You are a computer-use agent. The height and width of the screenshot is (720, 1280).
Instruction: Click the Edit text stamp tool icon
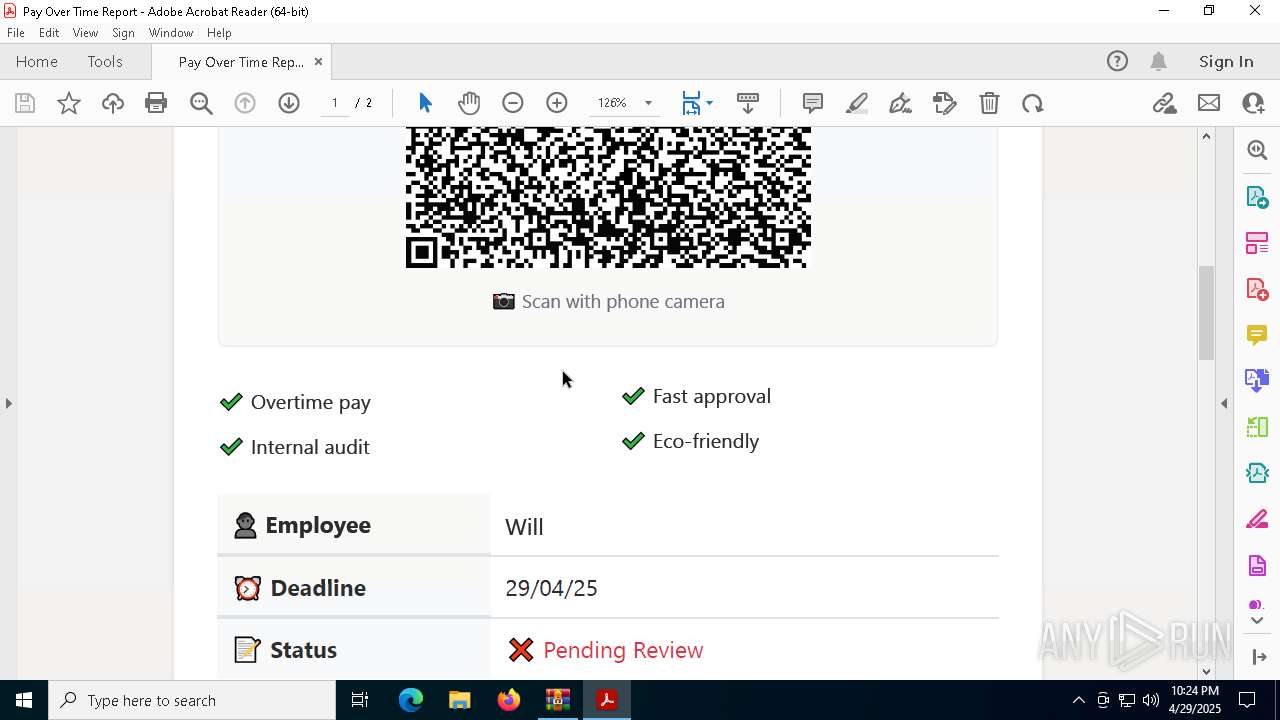tap(944, 103)
